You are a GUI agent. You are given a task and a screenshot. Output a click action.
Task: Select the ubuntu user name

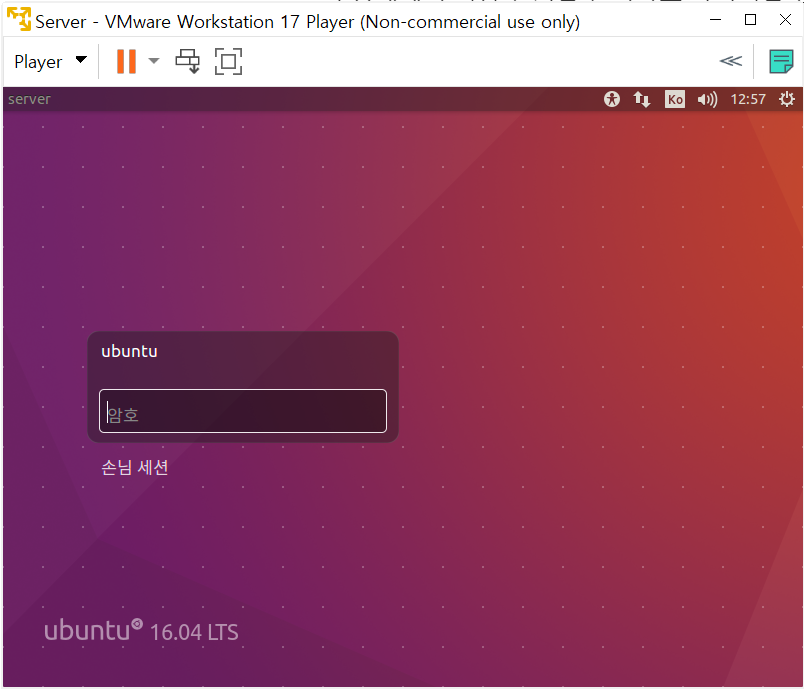pos(129,352)
